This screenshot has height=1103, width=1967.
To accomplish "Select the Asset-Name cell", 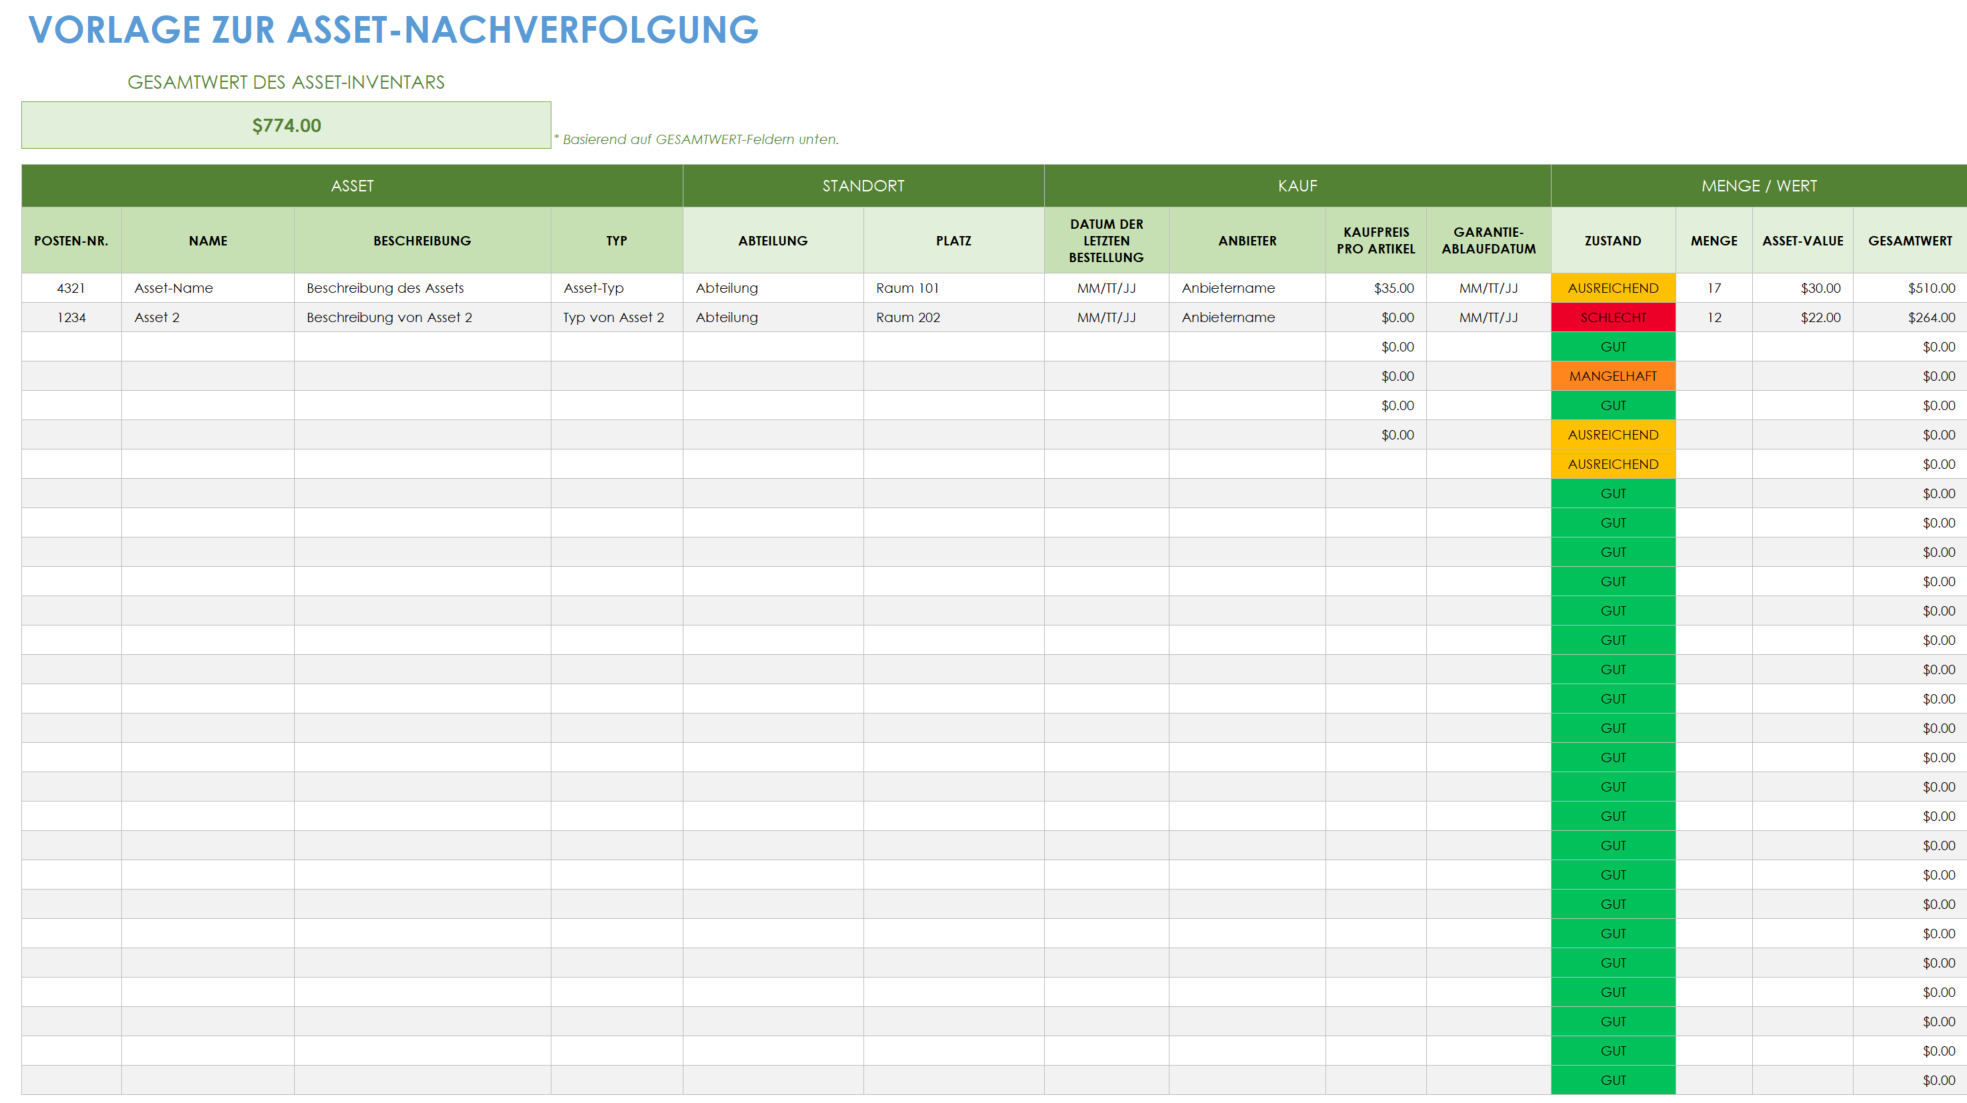I will [208, 288].
